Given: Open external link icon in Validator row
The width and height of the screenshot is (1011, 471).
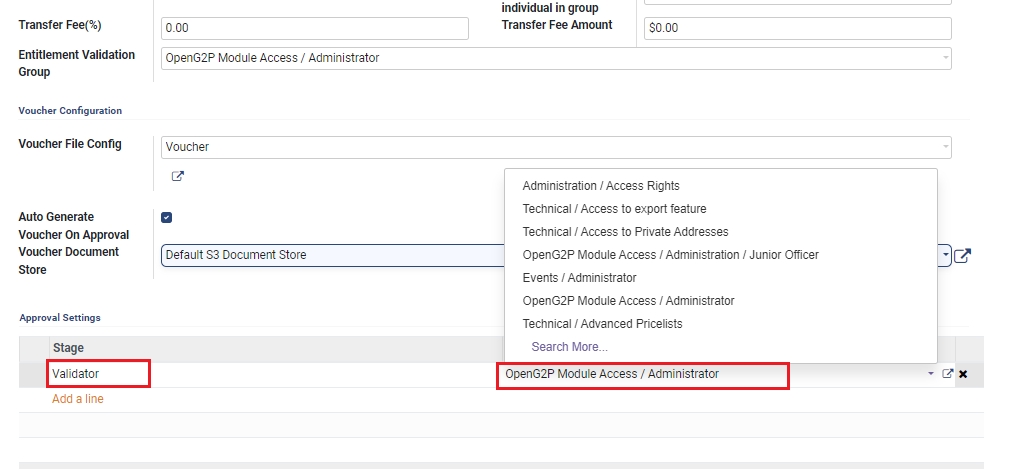Looking at the screenshot, I should tap(948, 374).
